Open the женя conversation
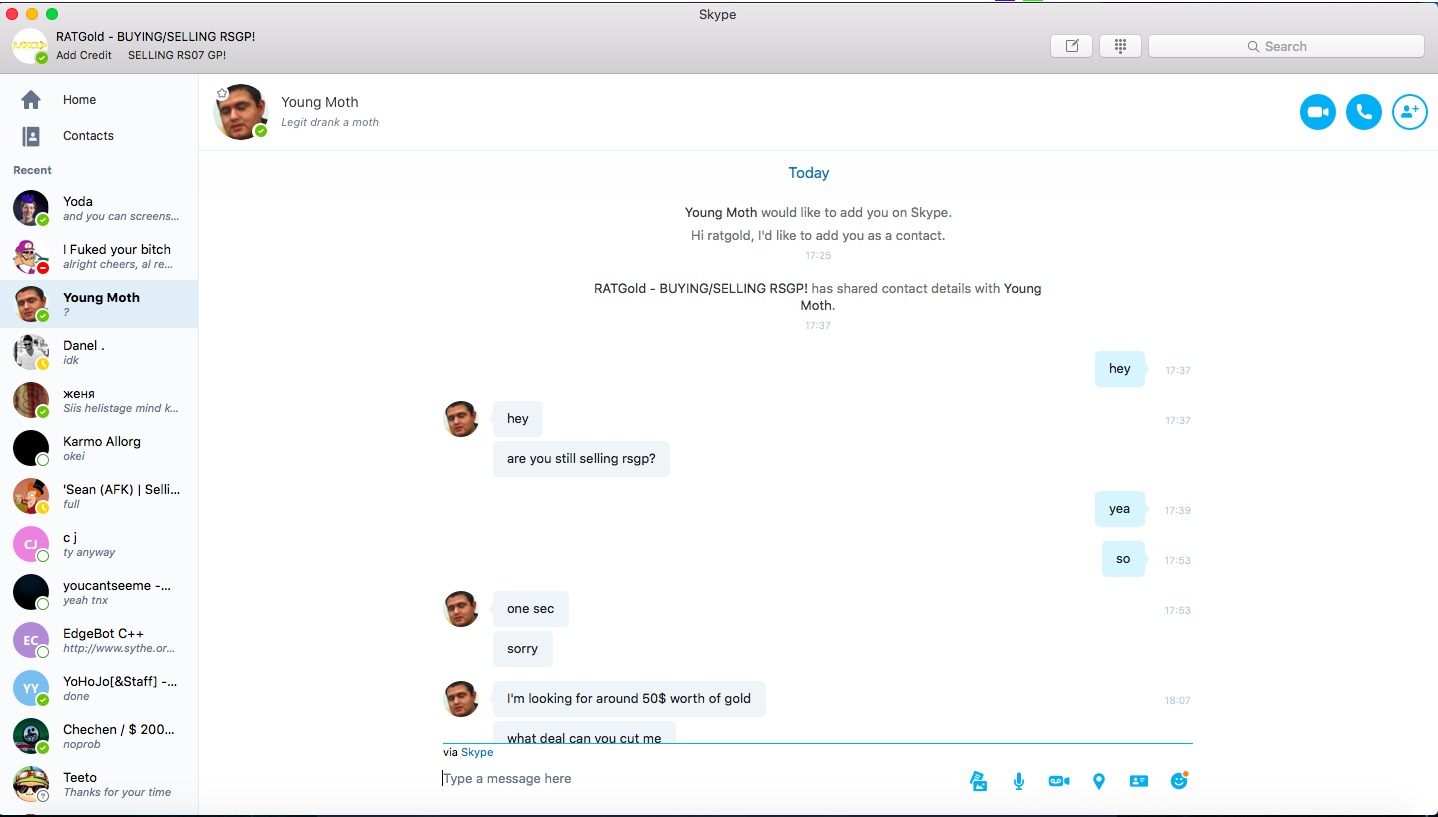Screen dimensions: 1438x817 pos(99,400)
